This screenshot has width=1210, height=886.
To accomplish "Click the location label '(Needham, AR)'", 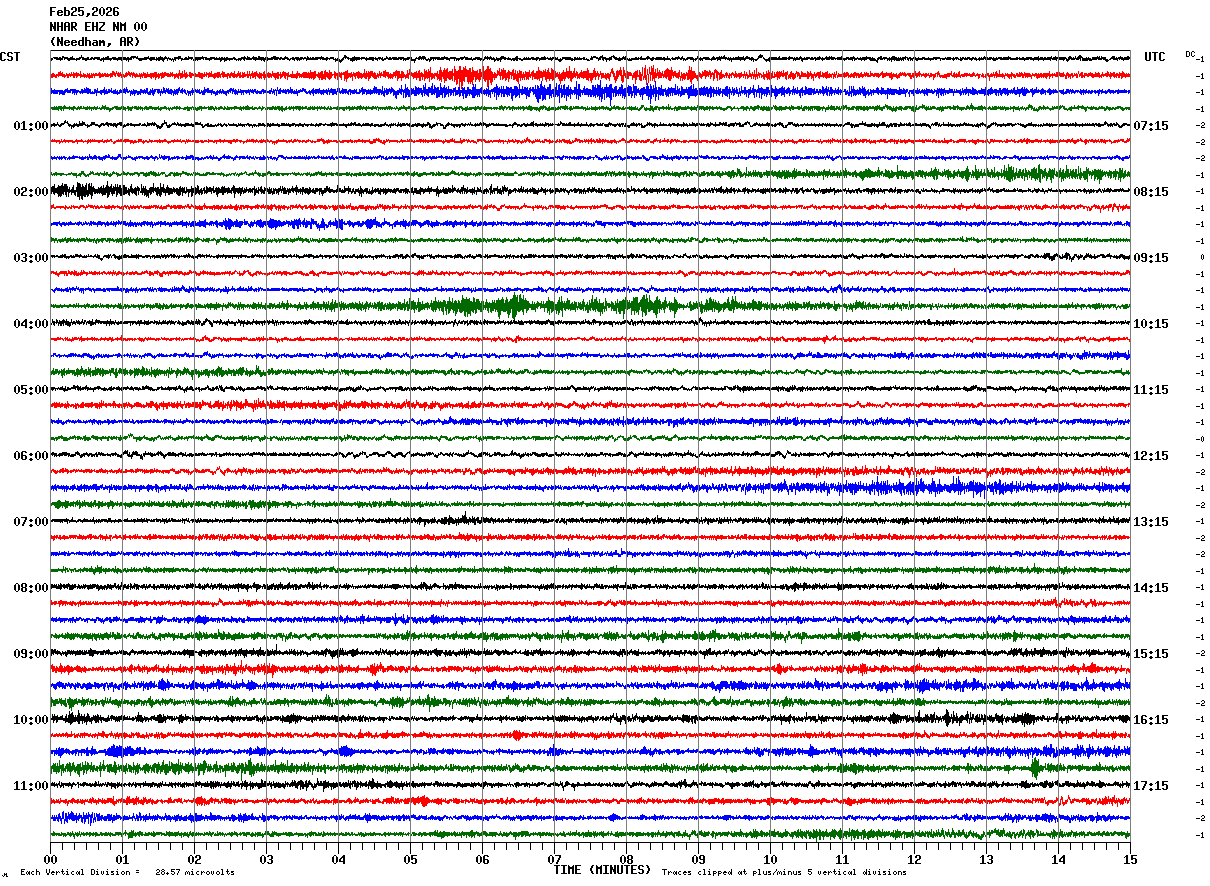I will coord(95,42).
